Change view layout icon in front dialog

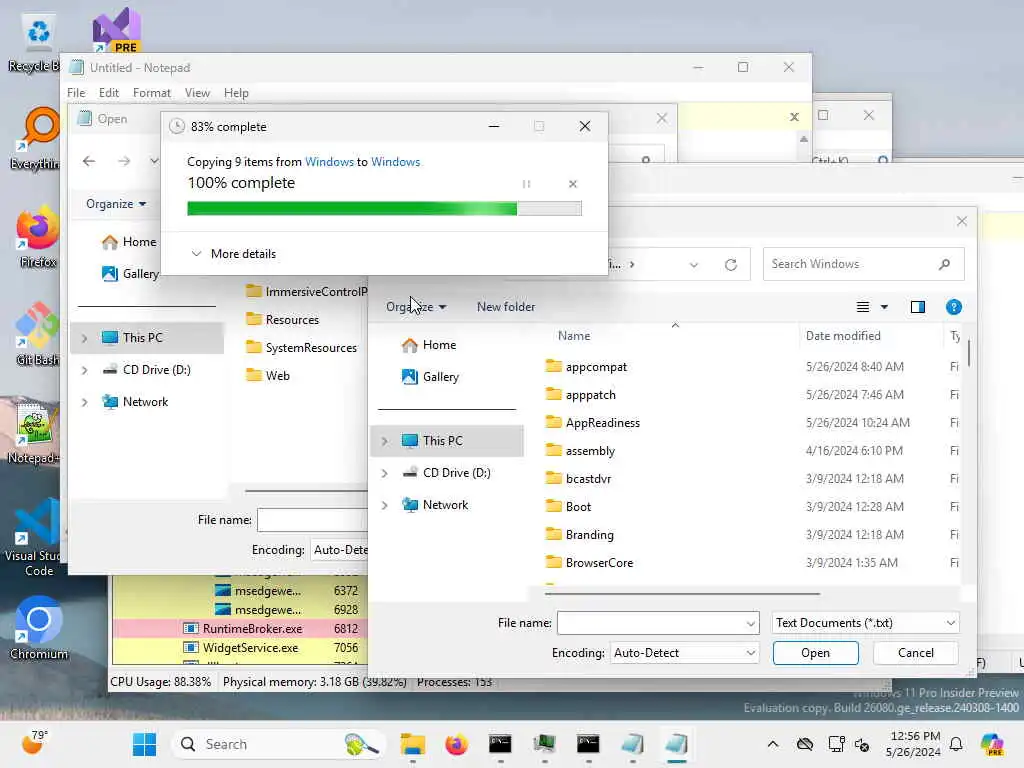point(863,307)
